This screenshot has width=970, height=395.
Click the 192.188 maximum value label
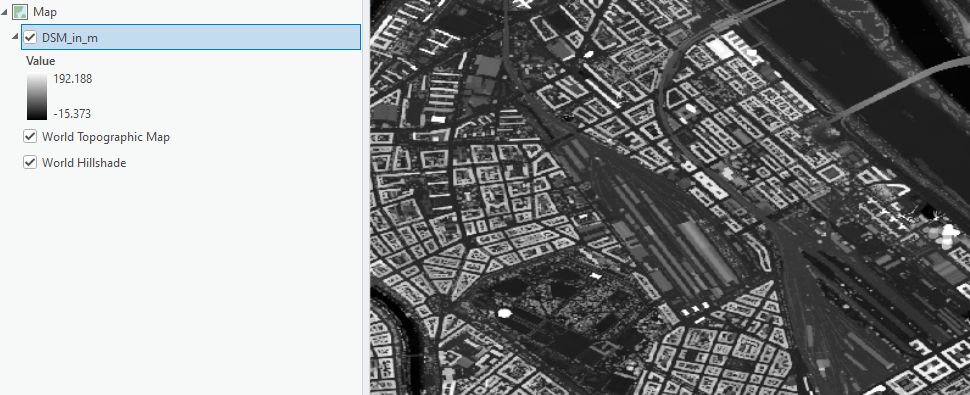coord(73,79)
